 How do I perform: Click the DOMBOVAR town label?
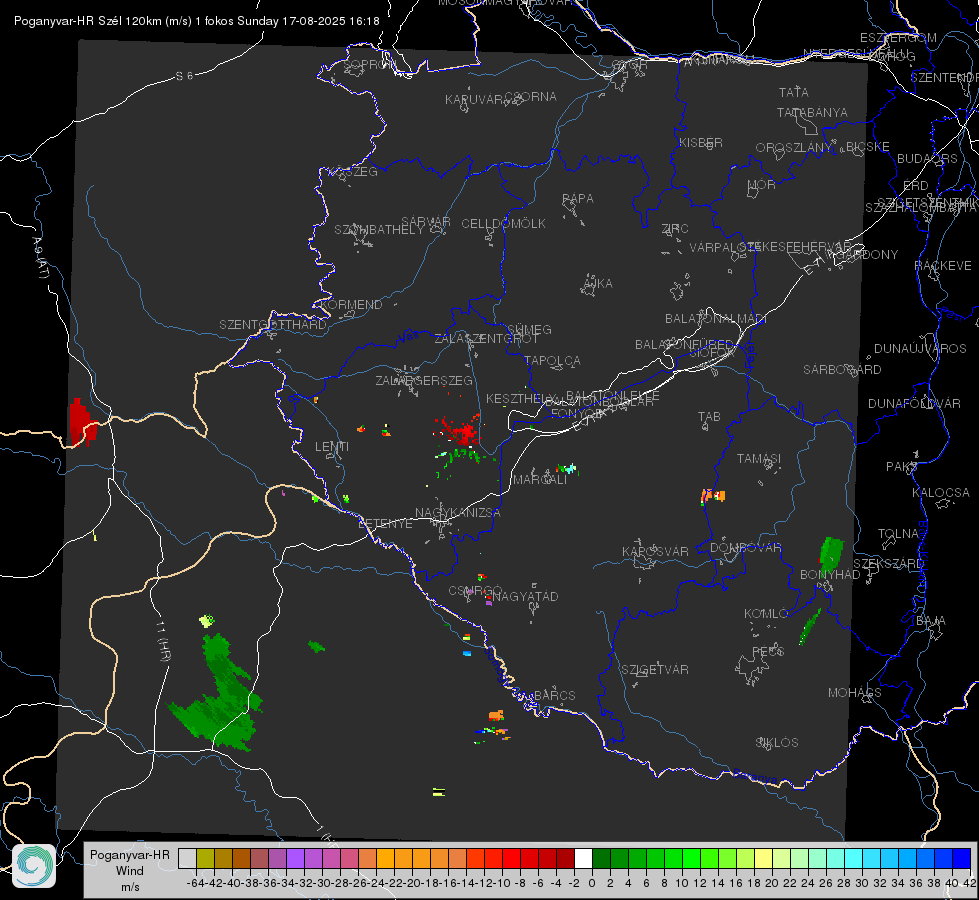click(x=745, y=548)
